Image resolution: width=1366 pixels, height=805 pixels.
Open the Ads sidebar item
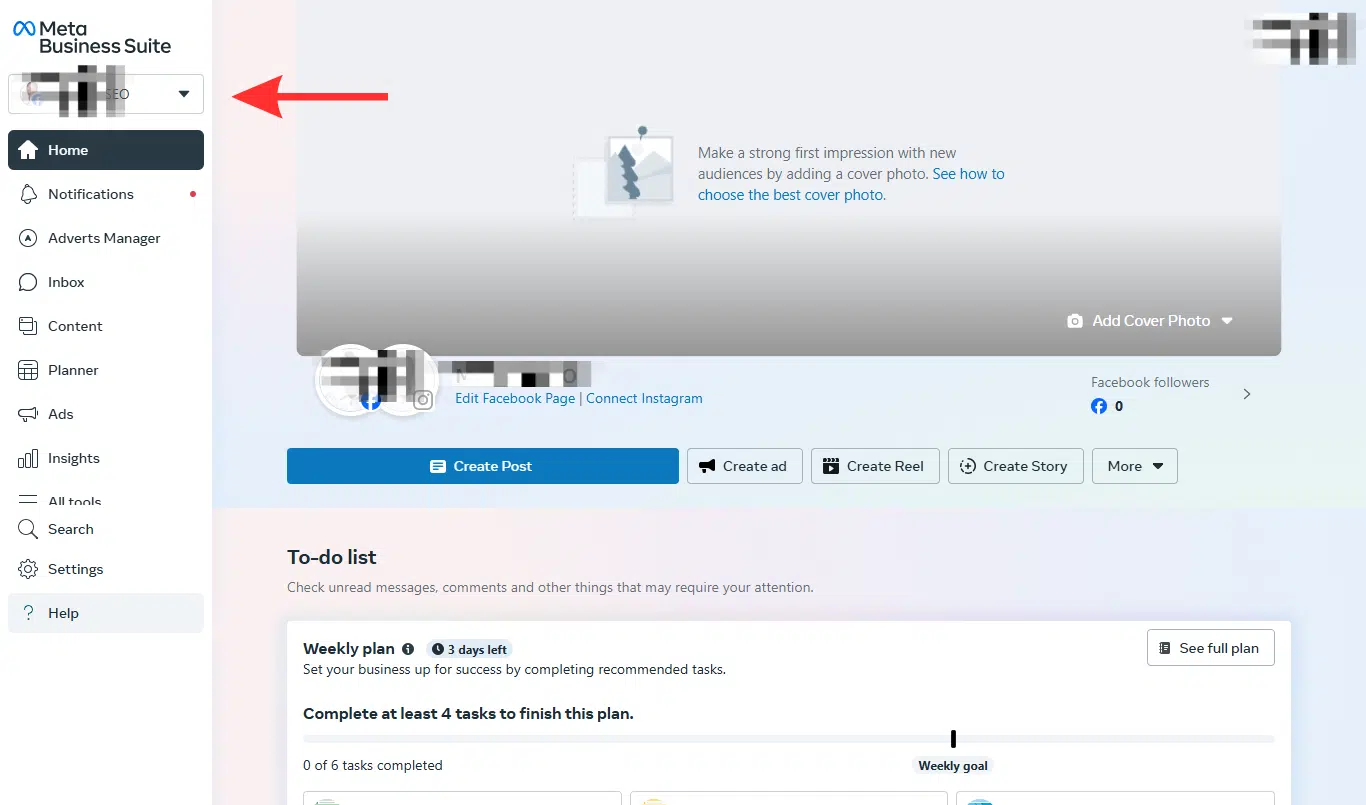[x=106, y=414]
